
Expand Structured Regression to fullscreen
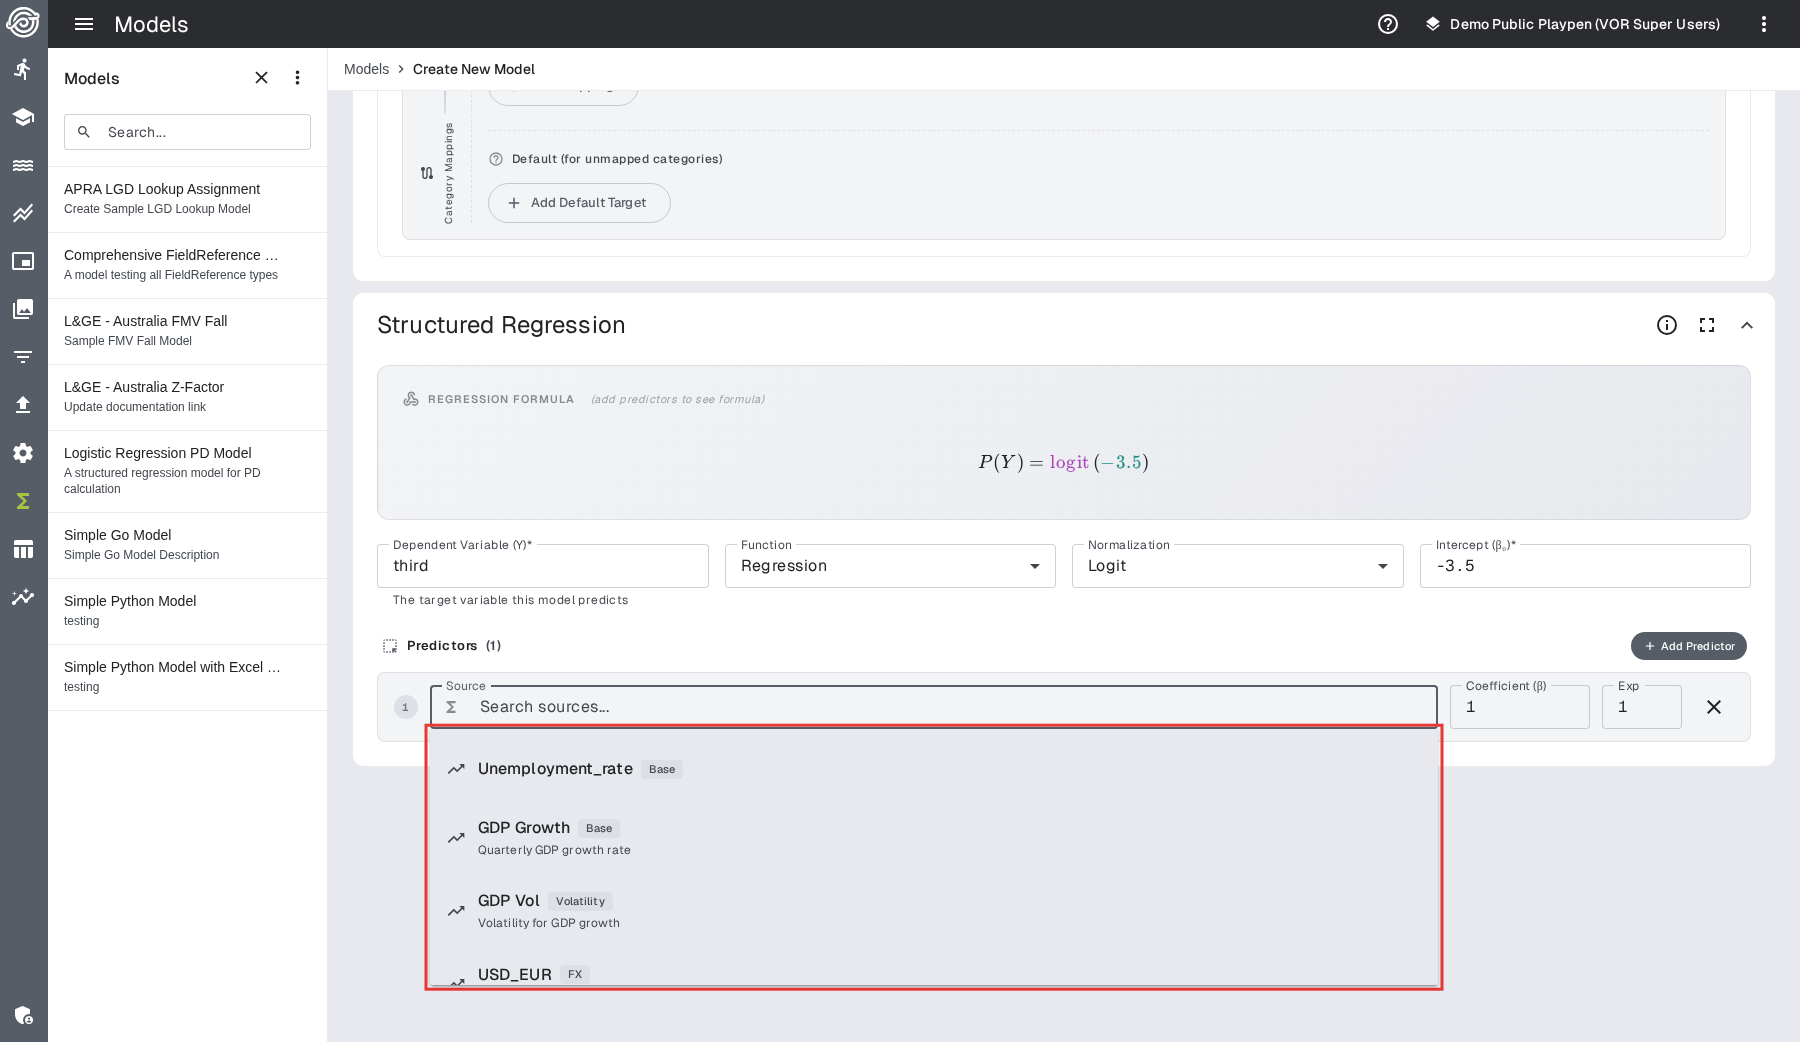click(x=1707, y=325)
